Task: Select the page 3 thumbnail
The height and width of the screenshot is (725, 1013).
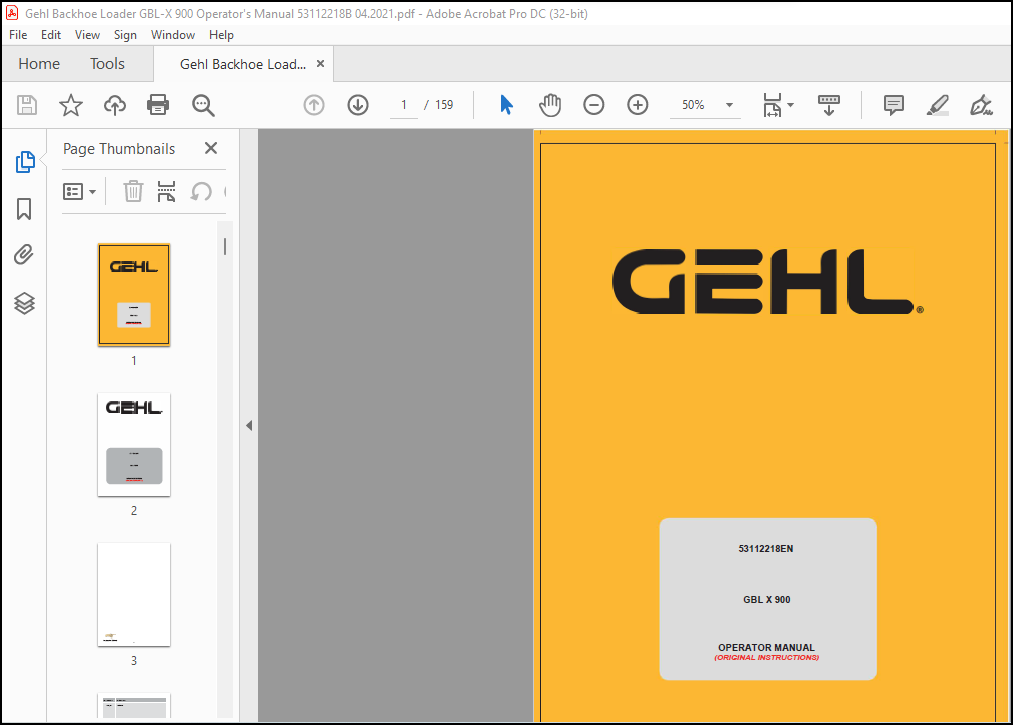Action: point(134,594)
